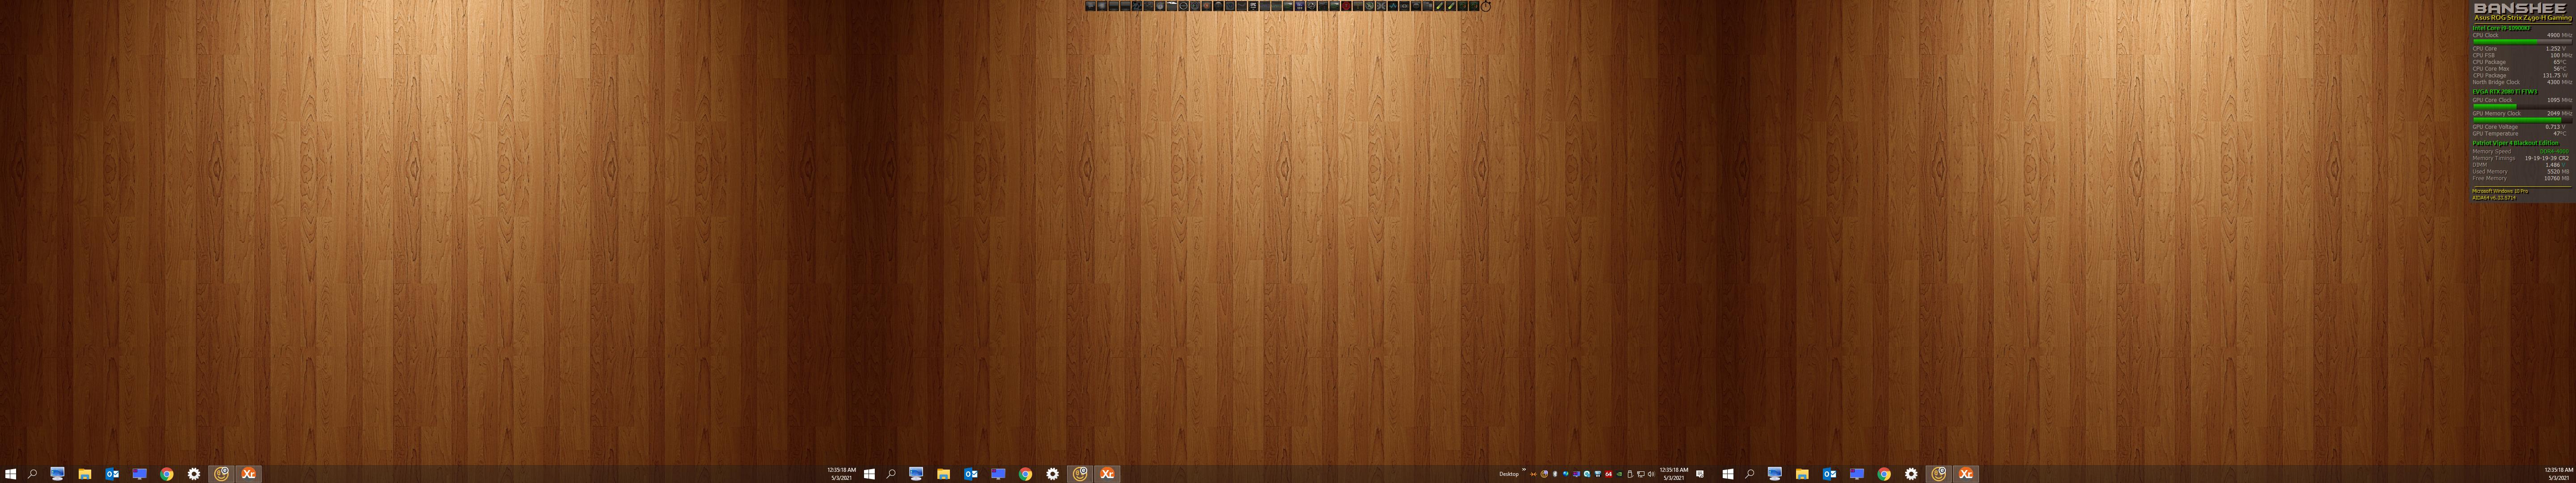
Task: Open Epic Games launcher from top dock
Action: click(x=1253, y=6)
